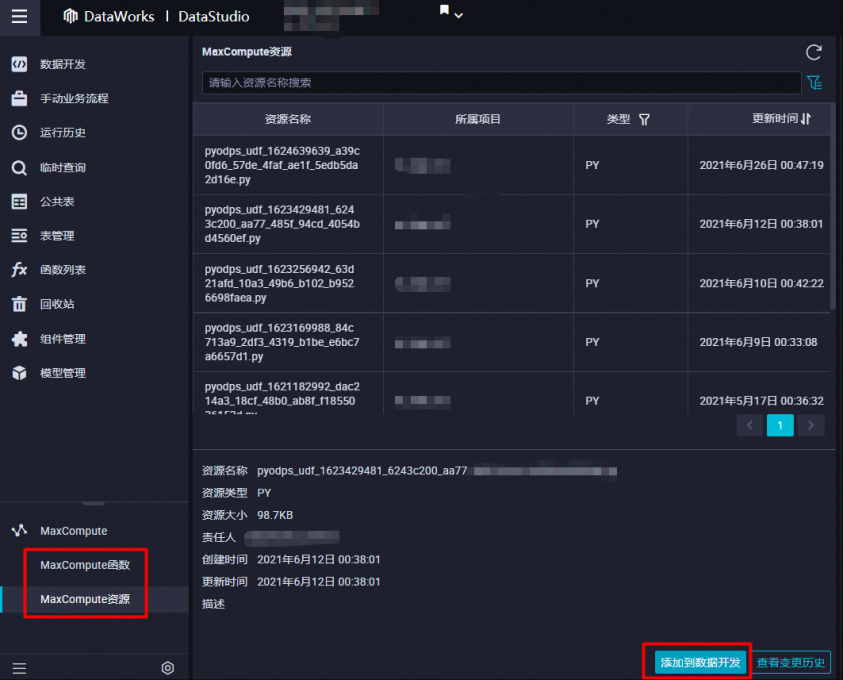Select MaxCompute资源 in sidebar

85,599
